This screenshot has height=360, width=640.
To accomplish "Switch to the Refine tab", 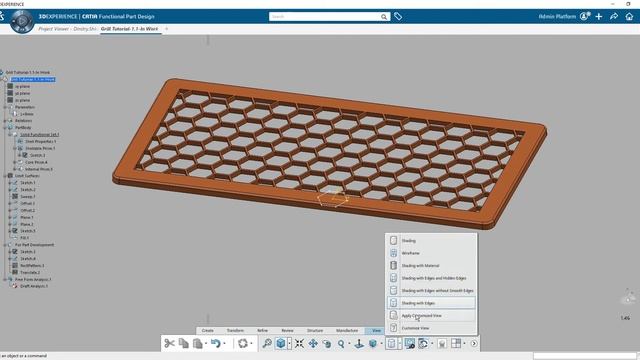I will [x=262, y=330].
